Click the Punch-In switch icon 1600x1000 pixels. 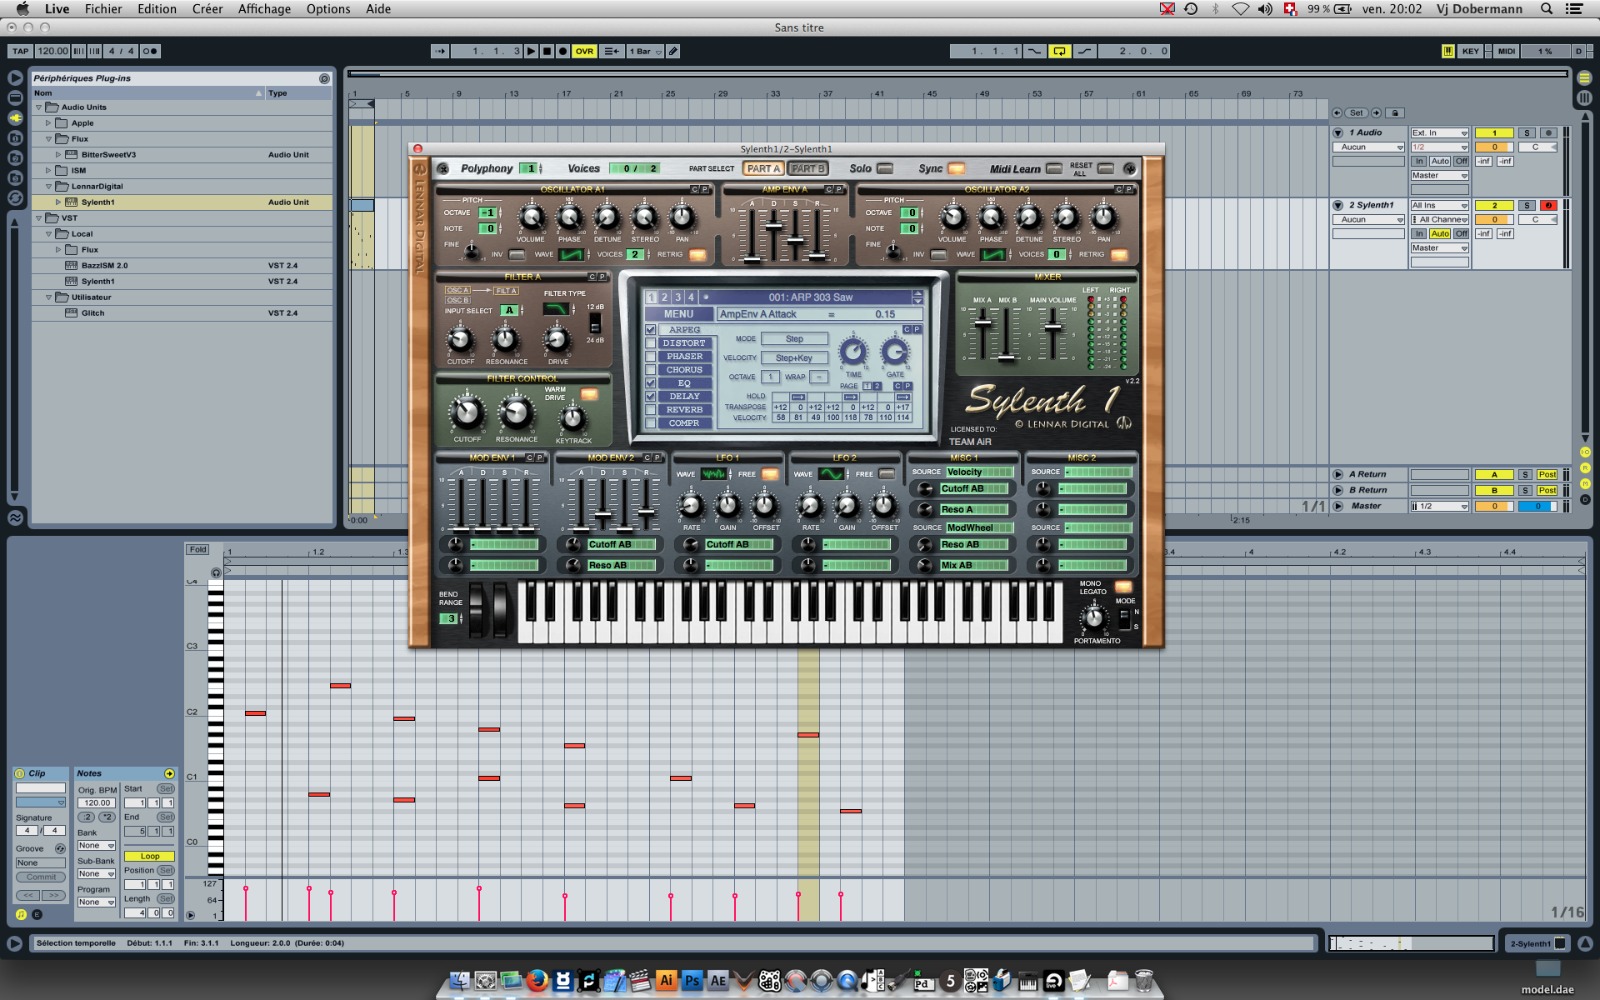point(1034,51)
